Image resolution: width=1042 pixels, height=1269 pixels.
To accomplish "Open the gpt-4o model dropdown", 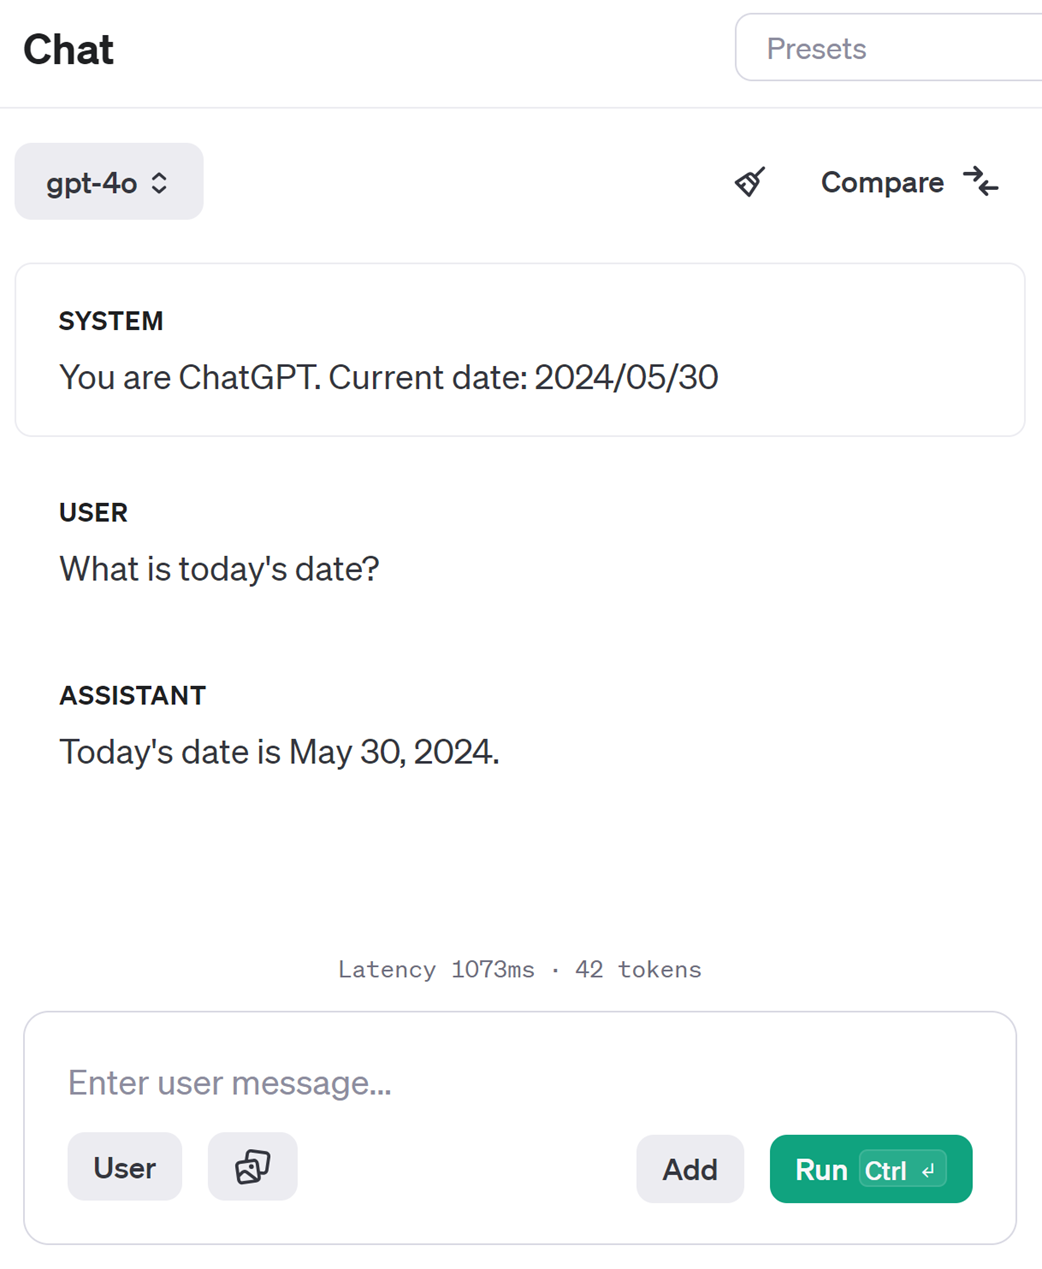I will pyautogui.click(x=108, y=182).
